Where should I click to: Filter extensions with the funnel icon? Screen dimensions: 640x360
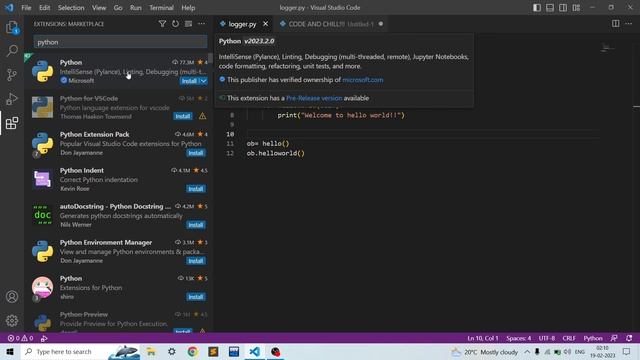pyautogui.click(x=162, y=24)
